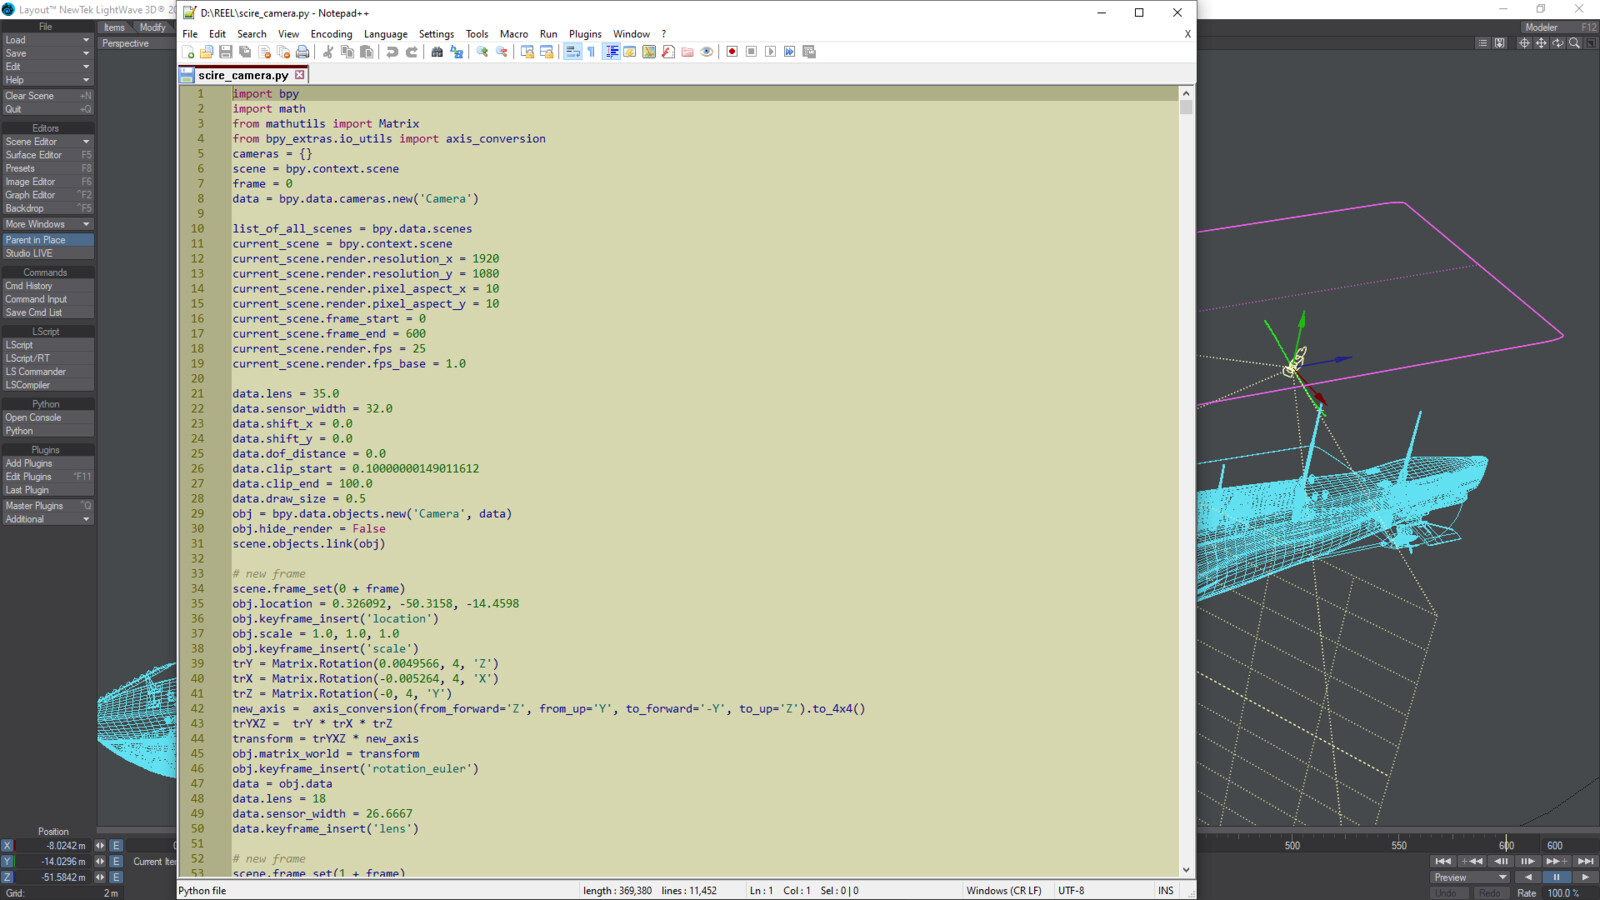This screenshot has height=900, width=1600.
Task: Click the Folder as Workspace icon
Action: [x=687, y=52]
